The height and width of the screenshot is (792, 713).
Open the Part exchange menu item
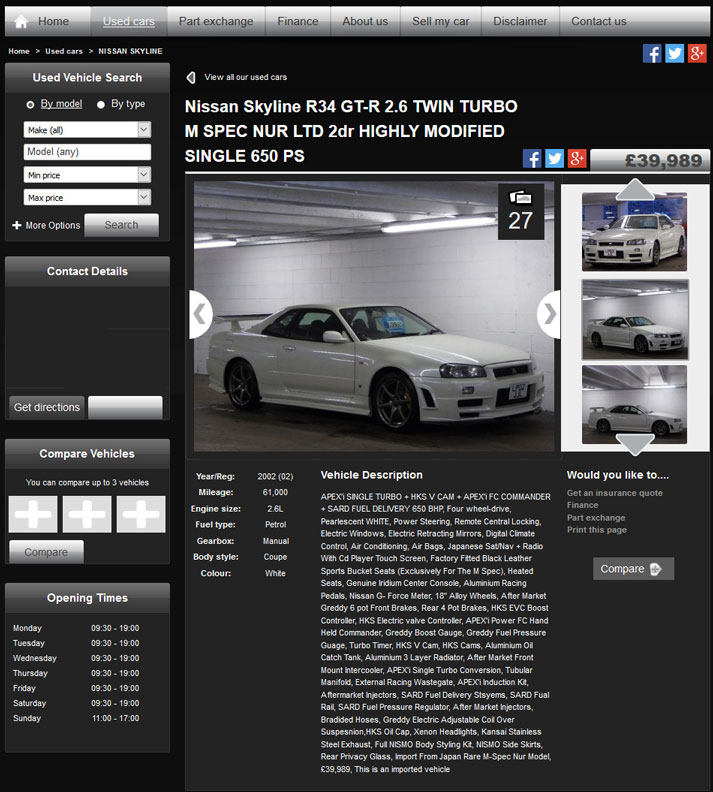point(216,21)
